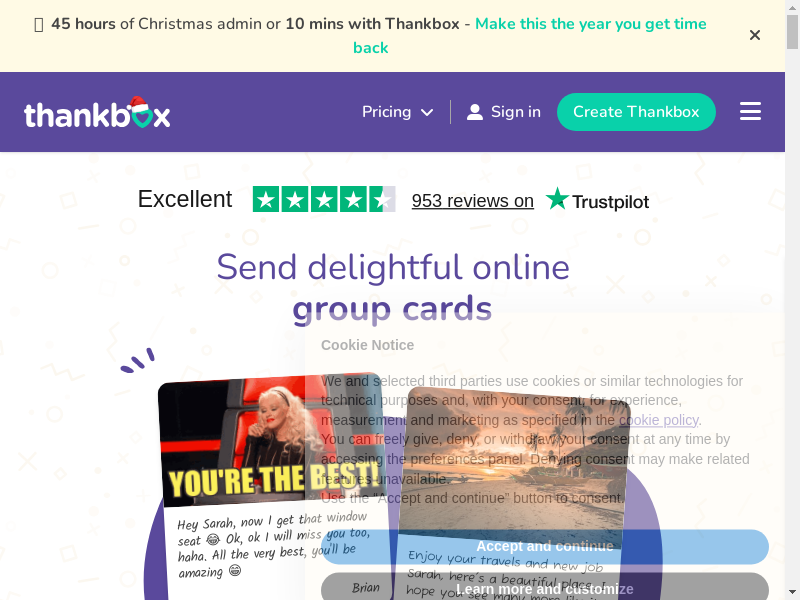The height and width of the screenshot is (600, 800).
Task: Open the 953 reviews on Trustpilot link
Action: 472,201
